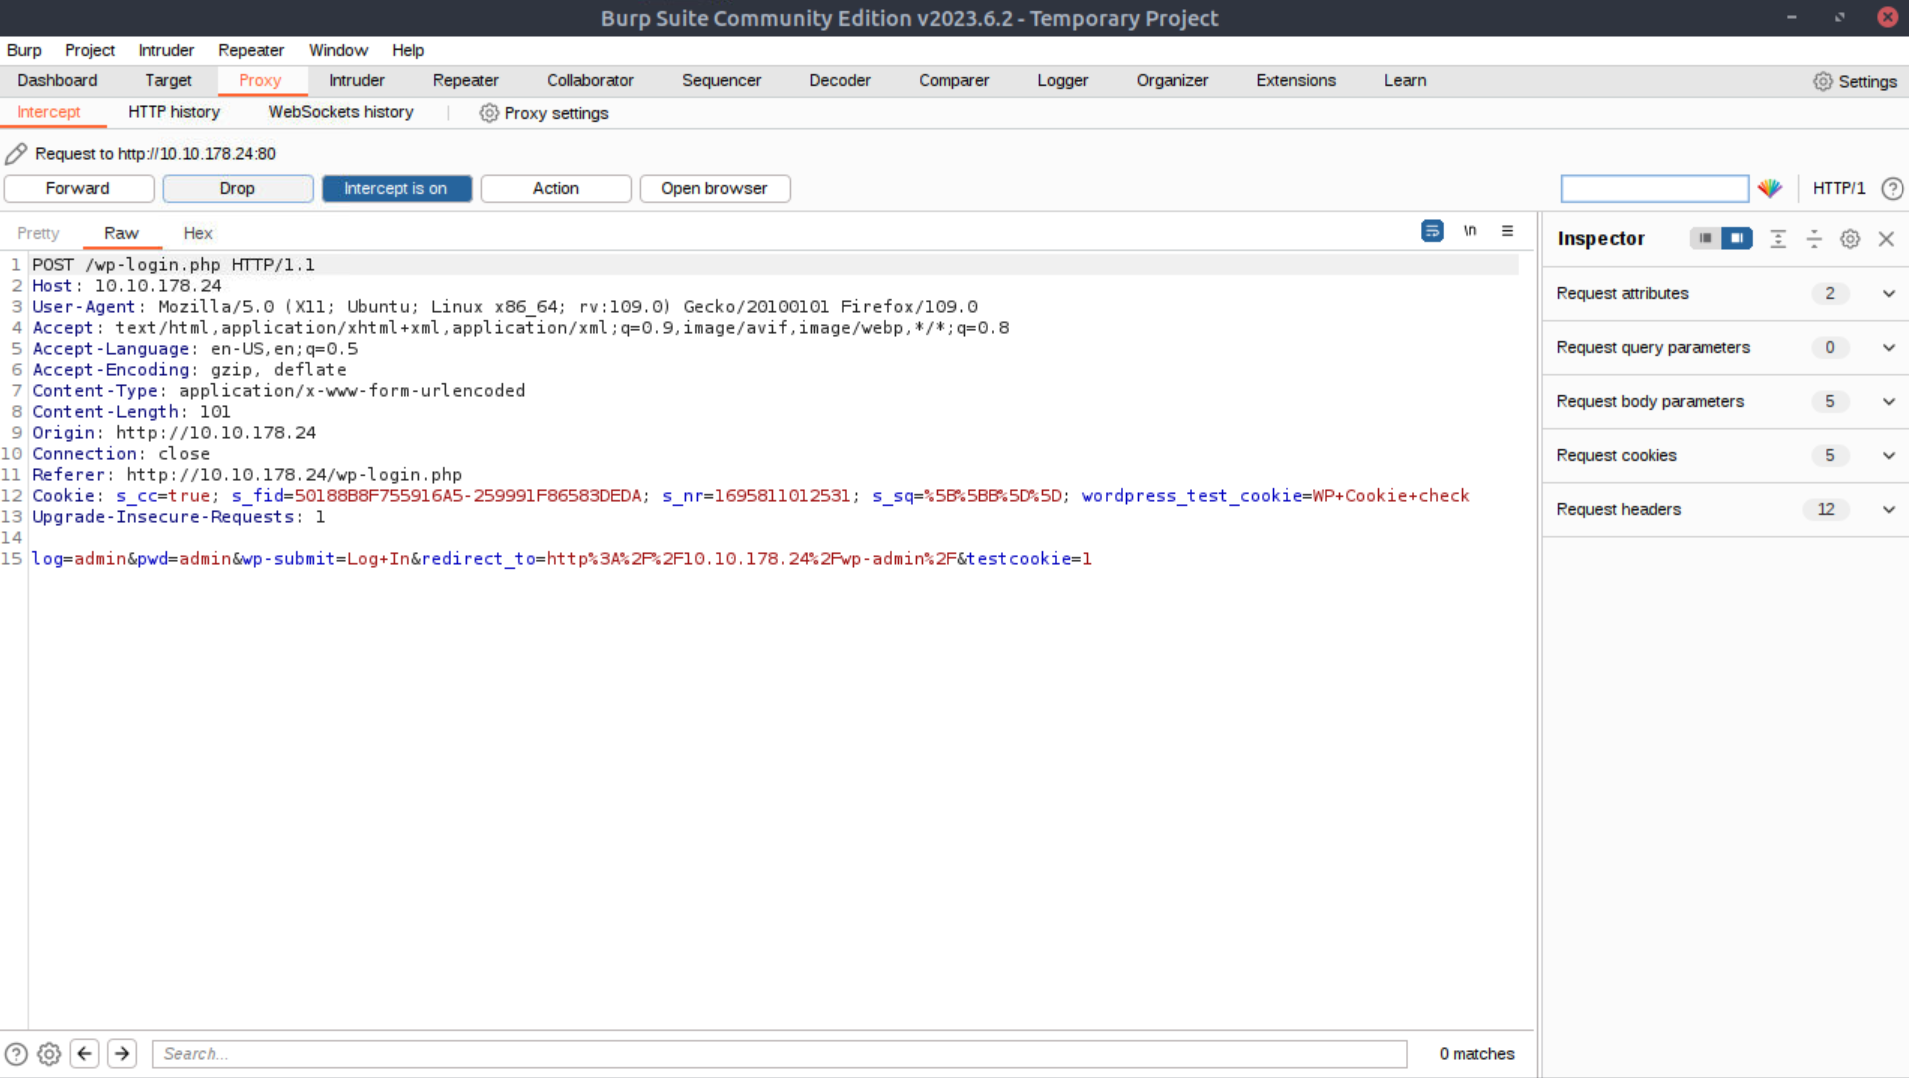
Task: Open the Inspector settings gear
Action: pos(1850,239)
